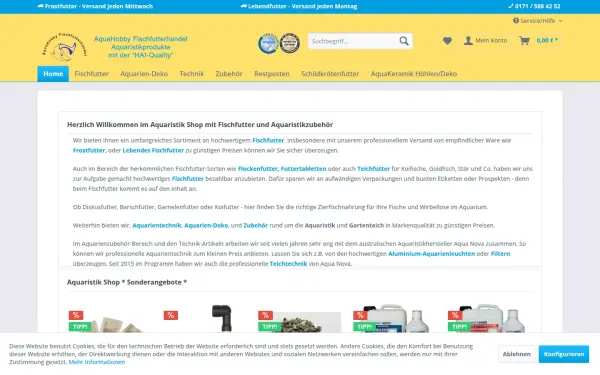The height and width of the screenshot is (375, 600).
Task: Expand the Service/Hilfe dropdown
Action: click(538, 21)
